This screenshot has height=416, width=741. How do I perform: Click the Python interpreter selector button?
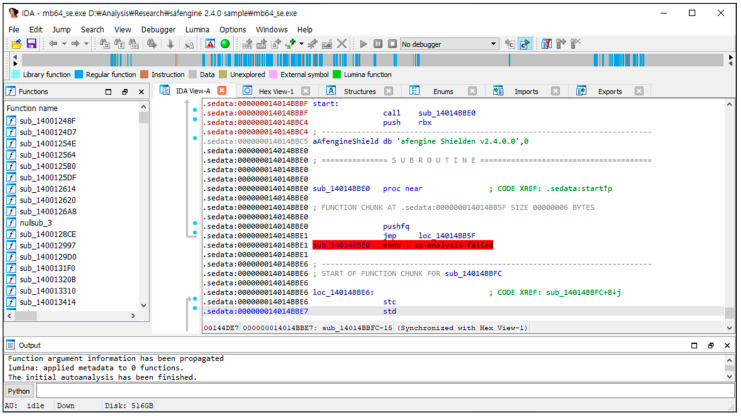(x=19, y=391)
